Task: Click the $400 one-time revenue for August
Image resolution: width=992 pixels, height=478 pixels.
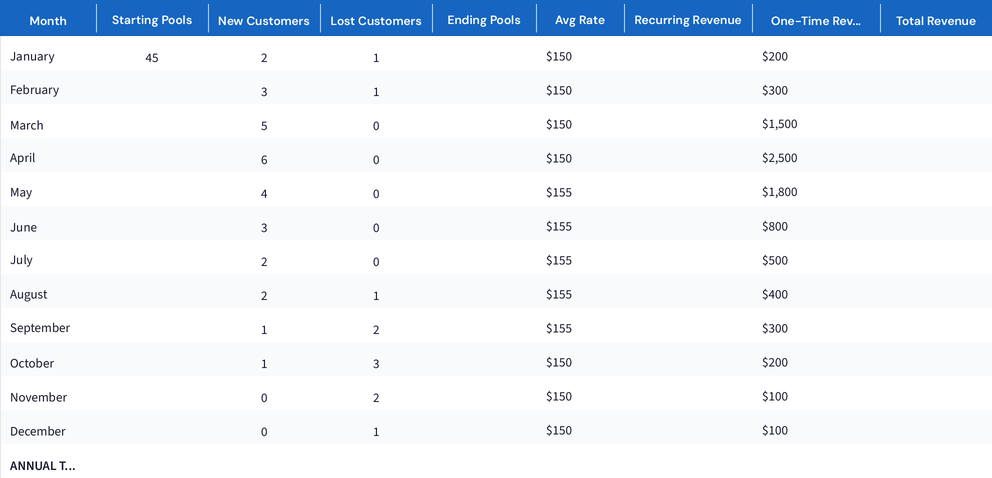Action: pyautogui.click(x=775, y=295)
